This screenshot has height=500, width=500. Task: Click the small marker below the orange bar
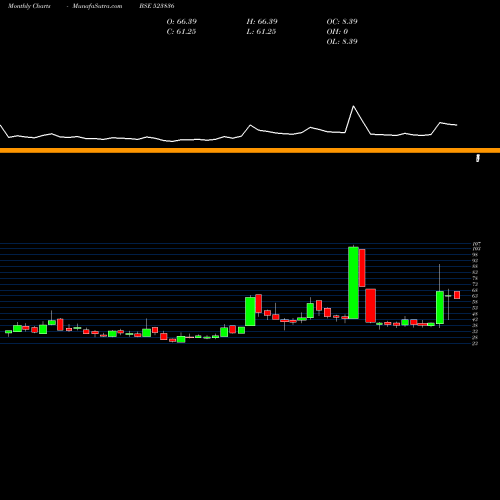click(478, 158)
